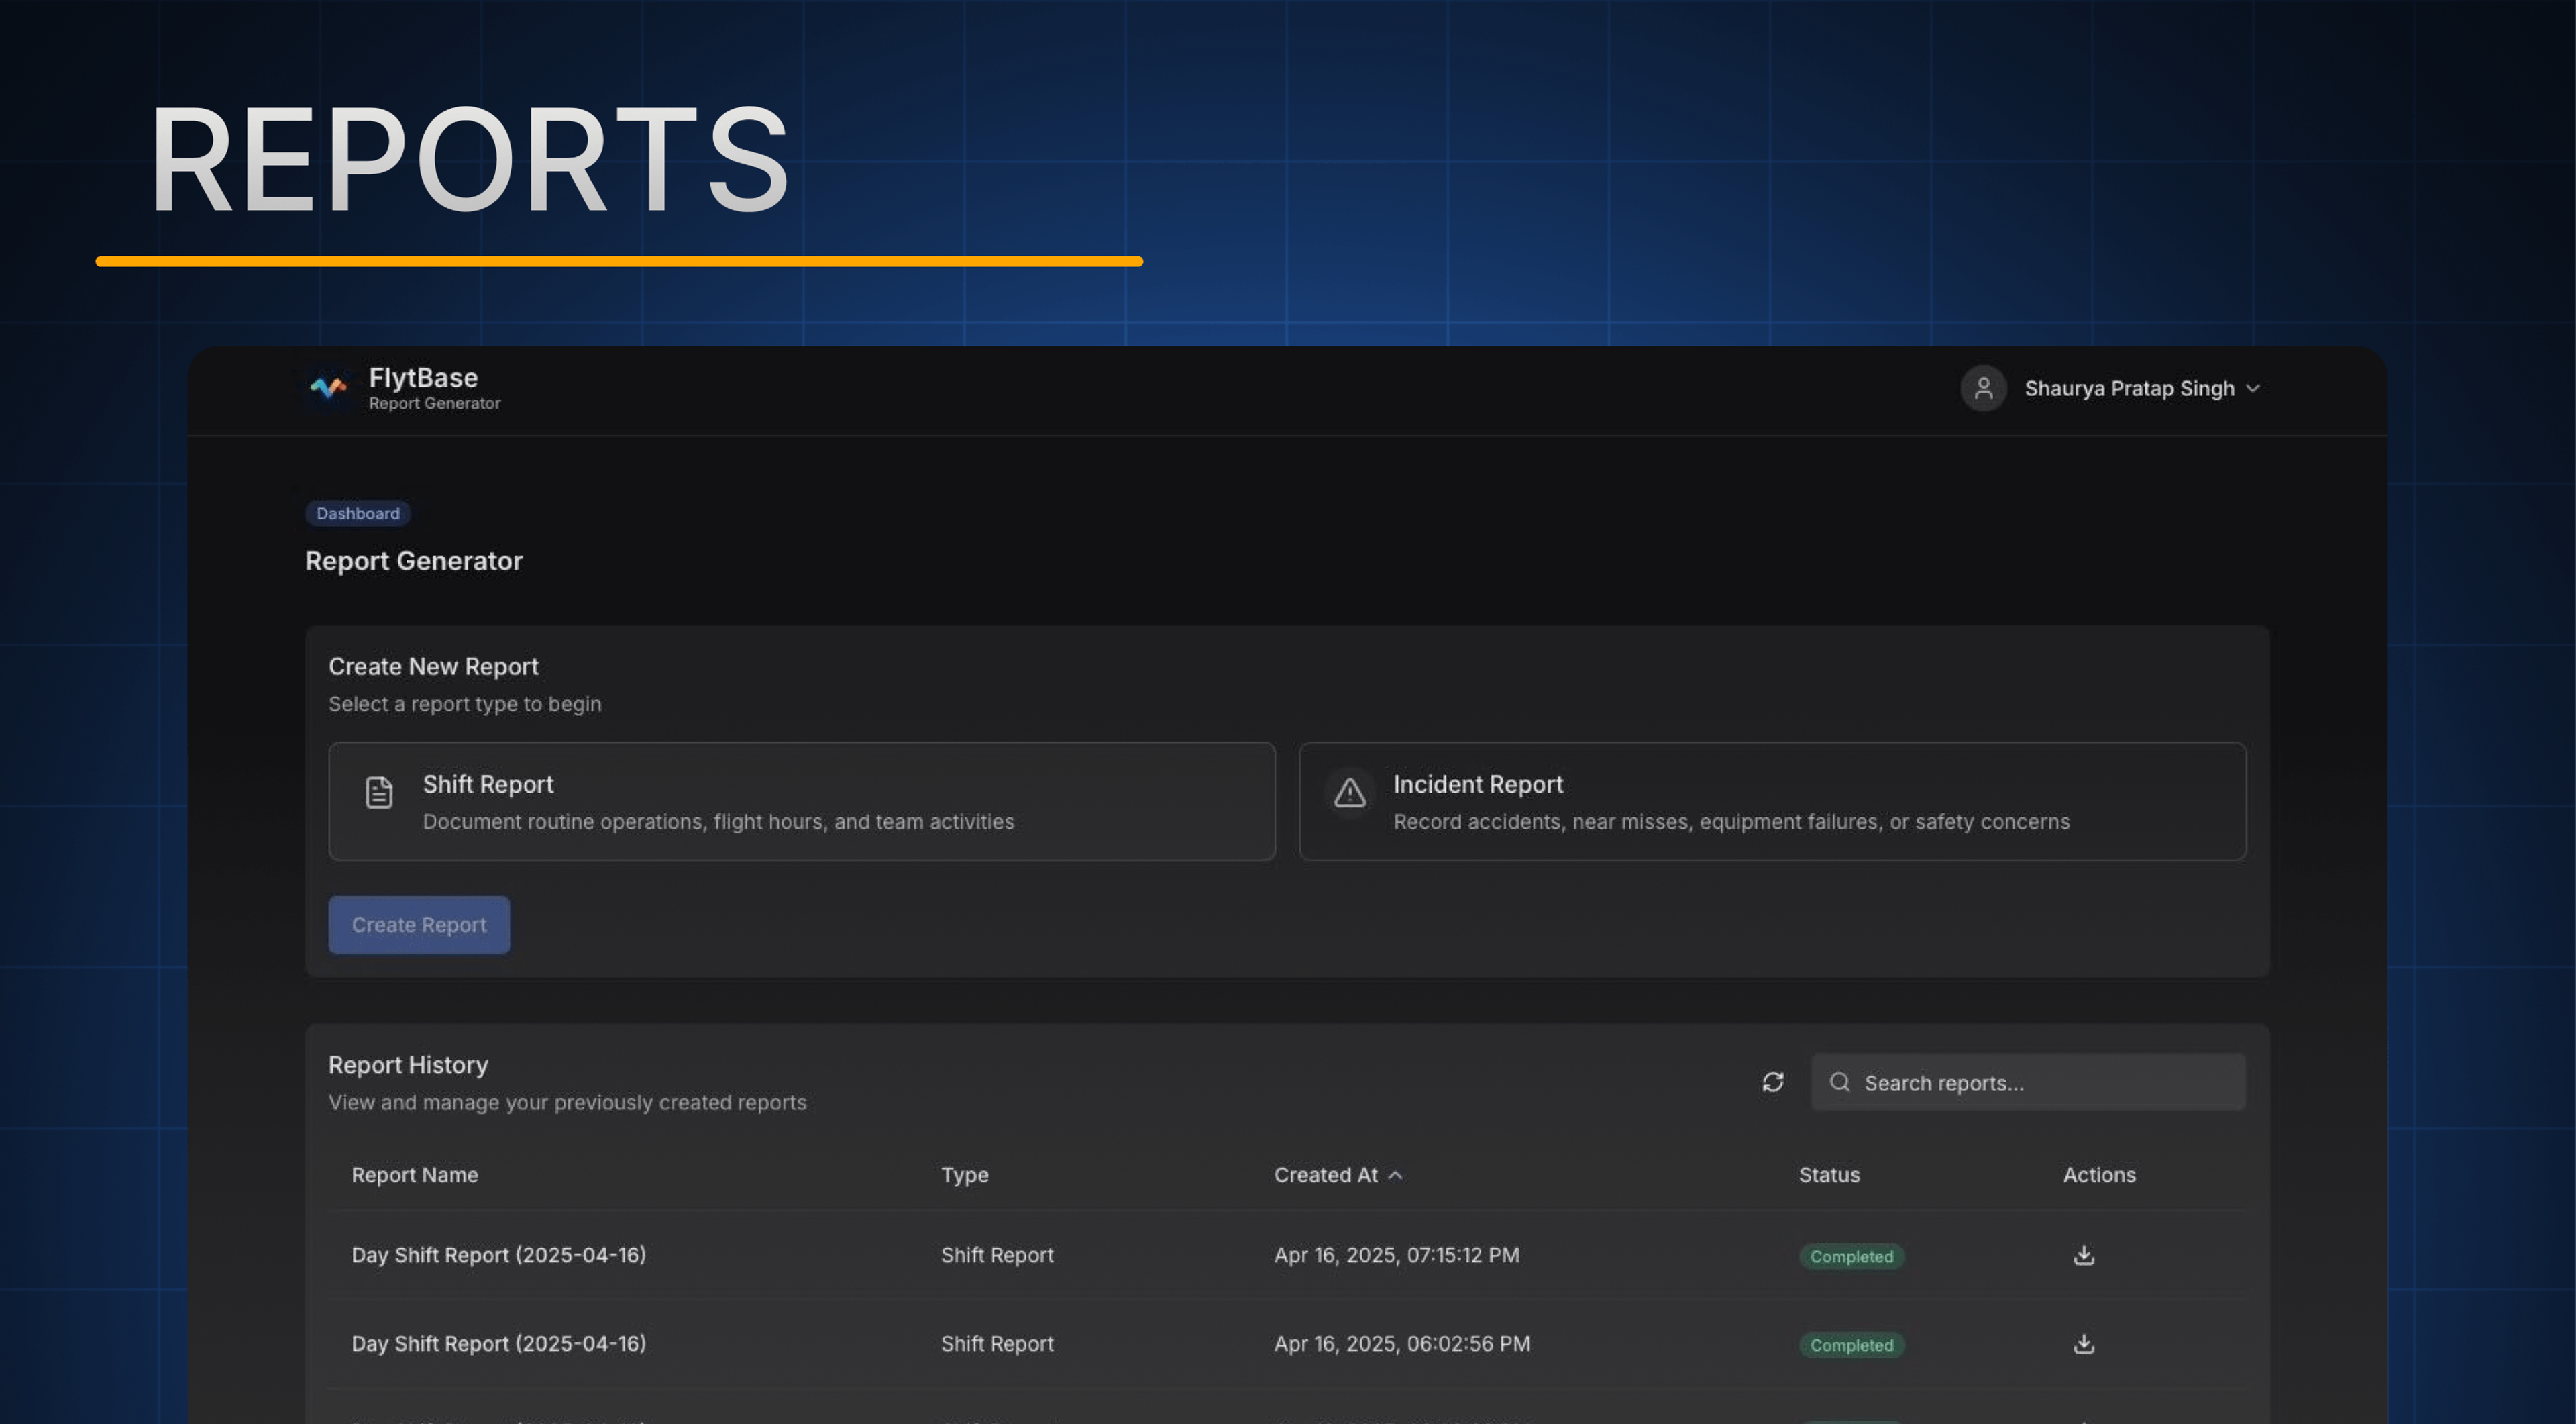
Task: Sort by Created At column
Action: pyautogui.click(x=1338, y=1175)
